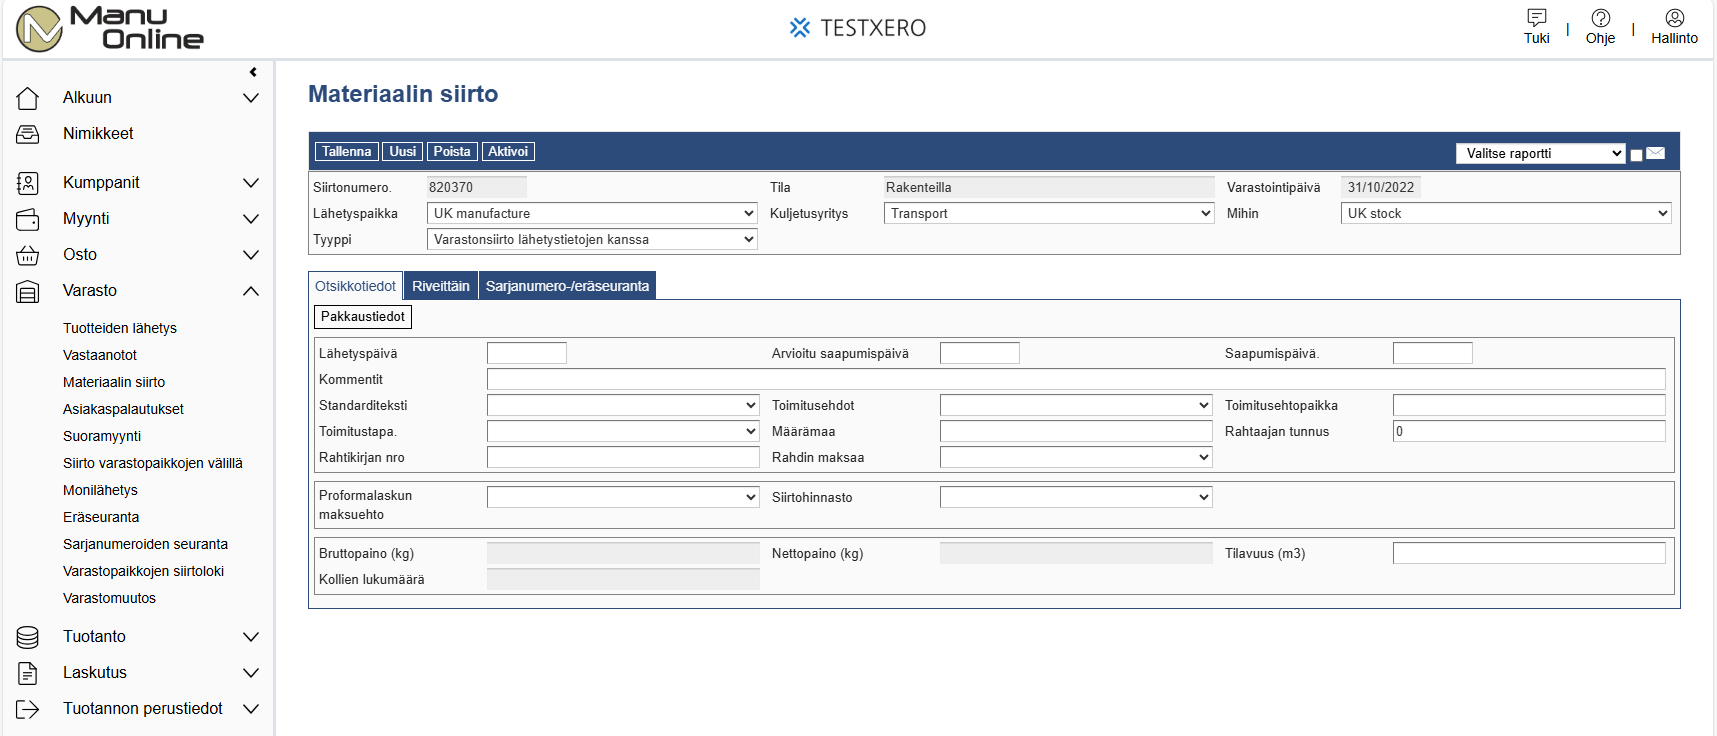Open Suoramyynti in sidebar

click(102, 436)
